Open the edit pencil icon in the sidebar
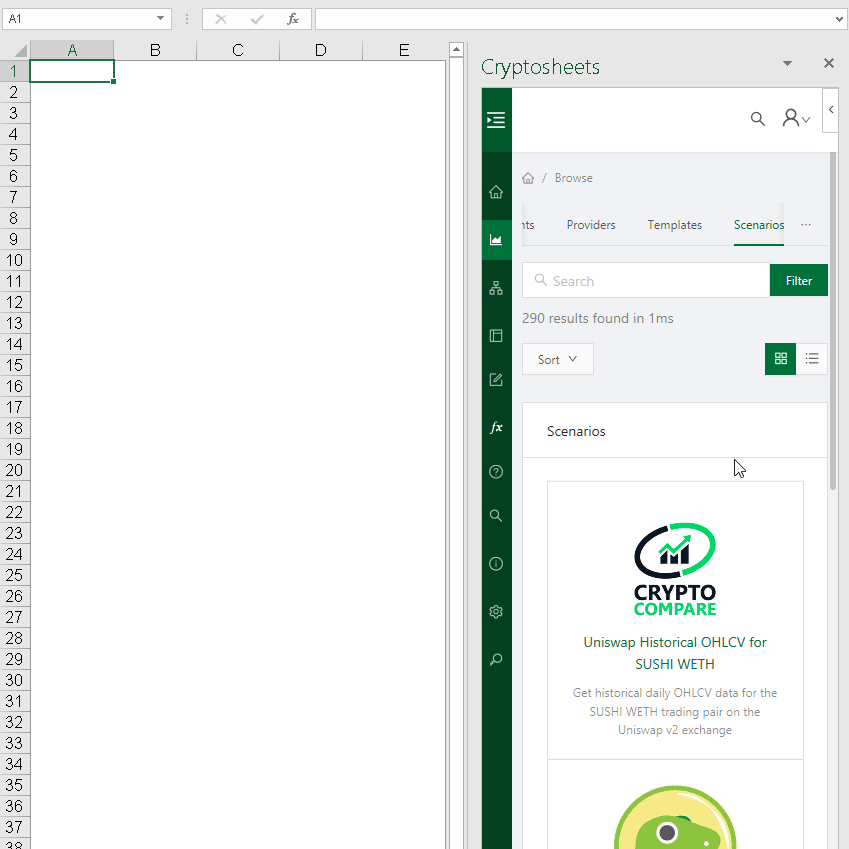 (x=496, y=380)
